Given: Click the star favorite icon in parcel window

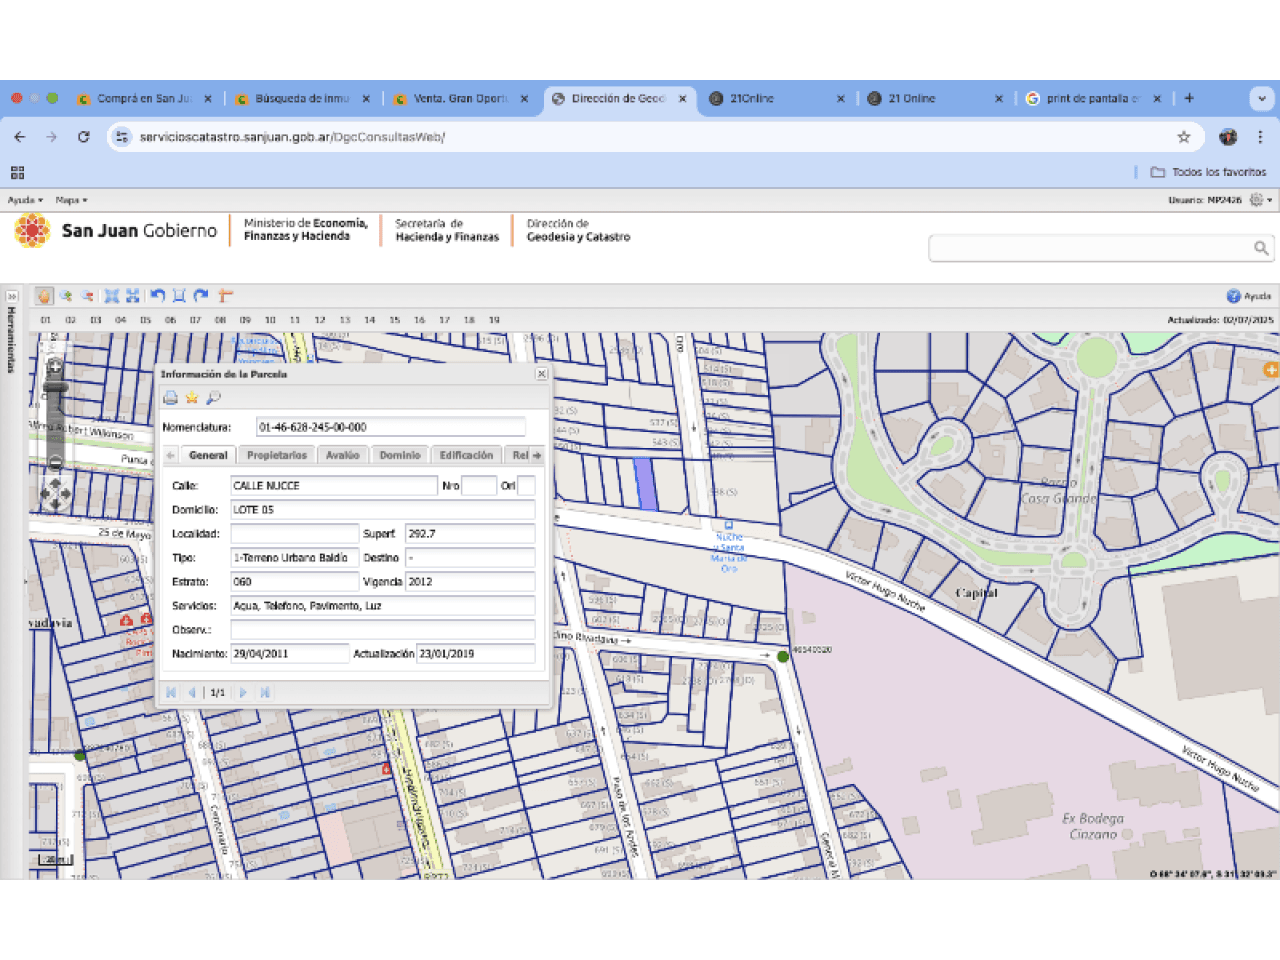Looking at the screenshot, I should (192, 398).
